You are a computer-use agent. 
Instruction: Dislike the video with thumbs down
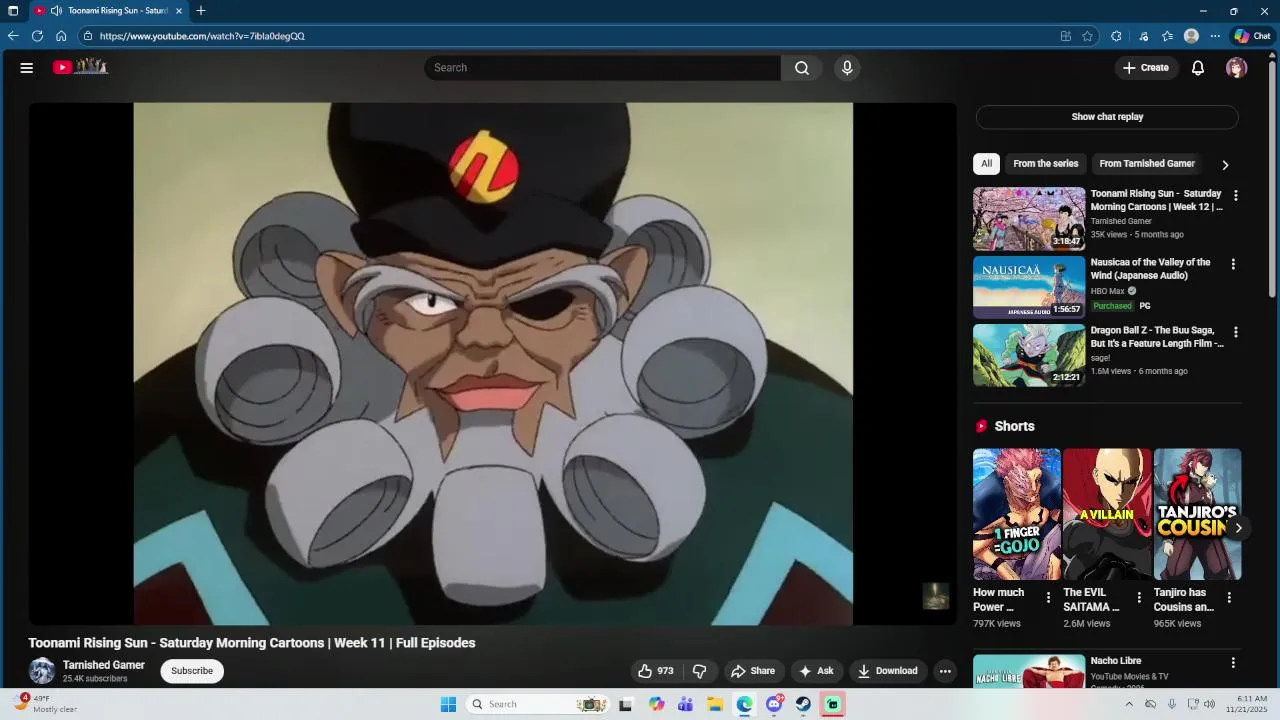[700, 671]
